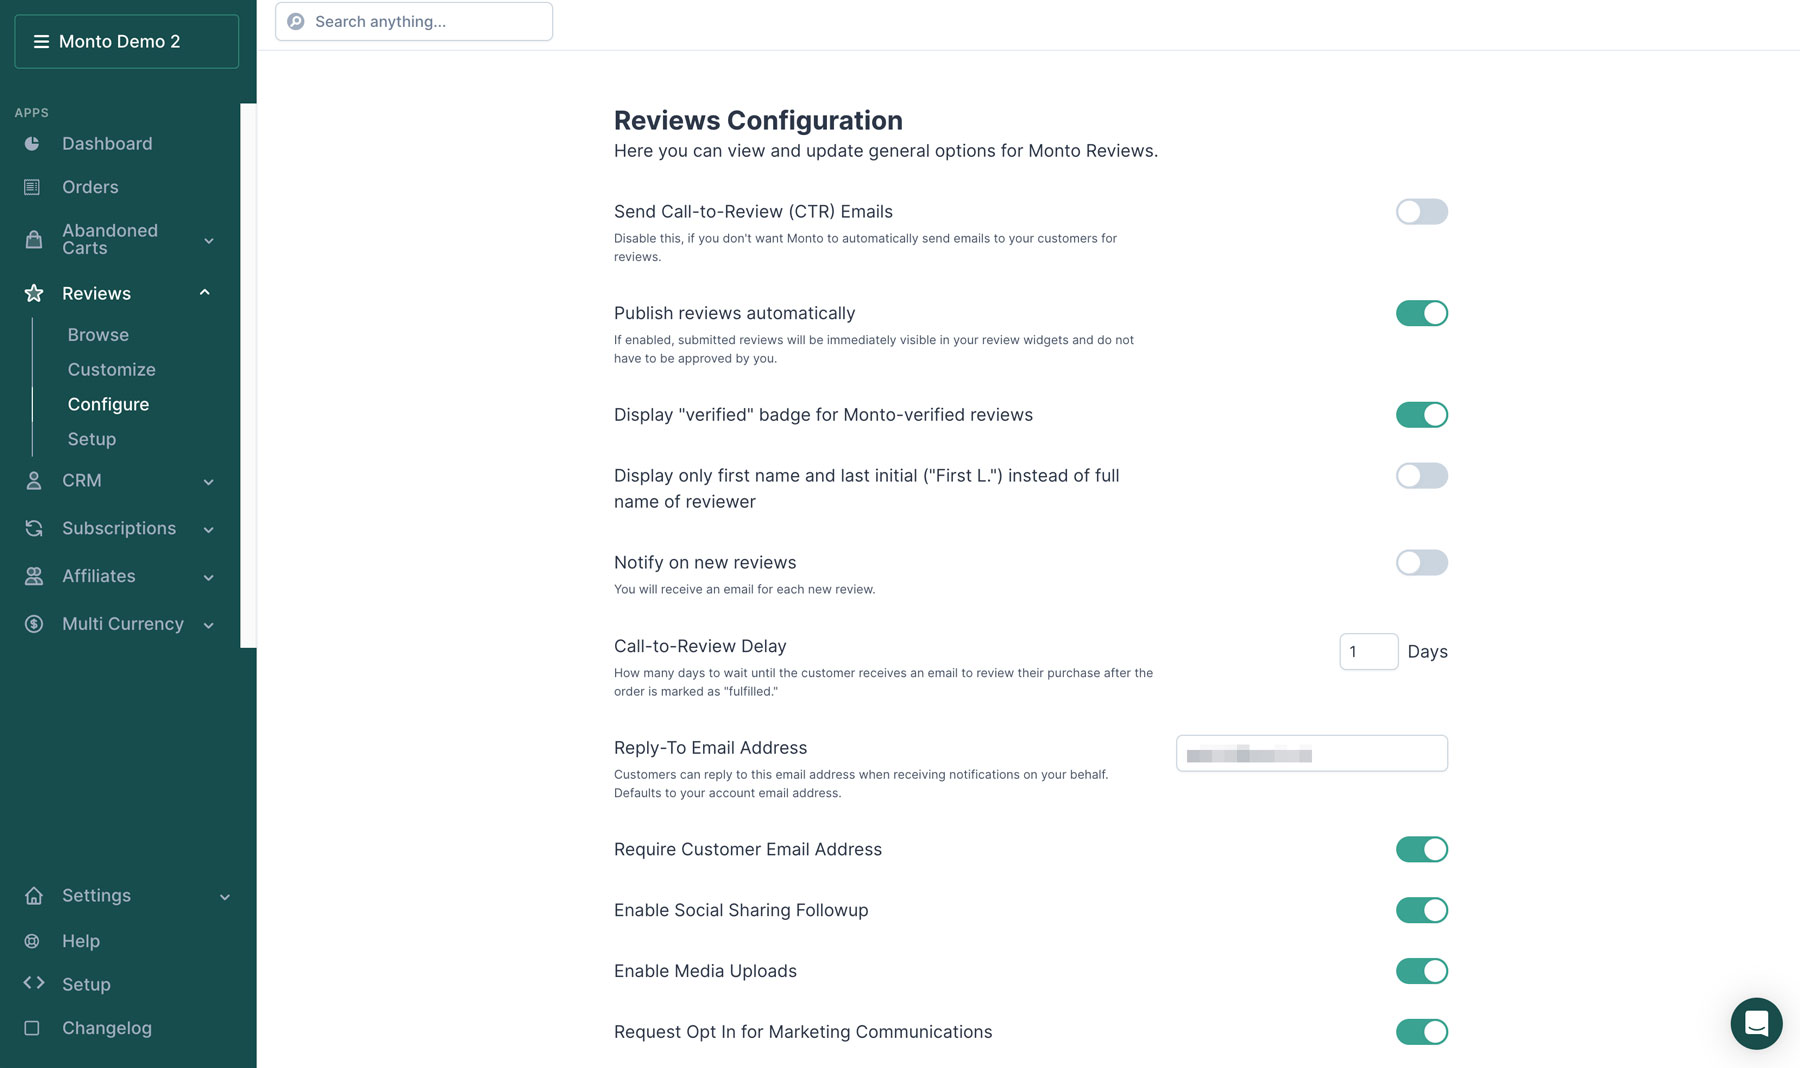The width and height of the screenshot is (1800, 1068).
Task: Go to Browse under Reviews
Action: pyautogui.click(x=98, y=335)
